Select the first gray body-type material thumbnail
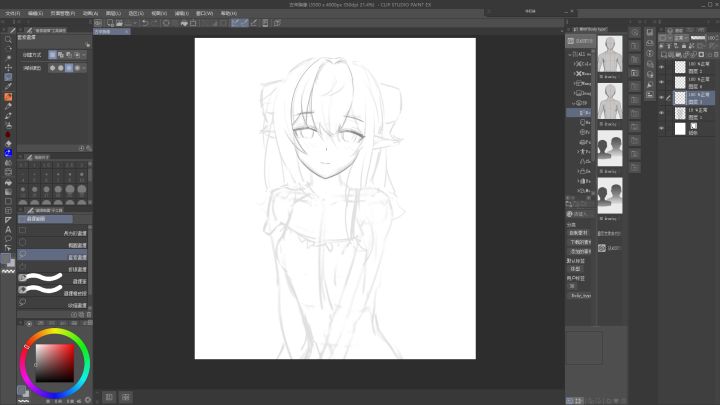This screenshot has width=720, height=405. 610,57
